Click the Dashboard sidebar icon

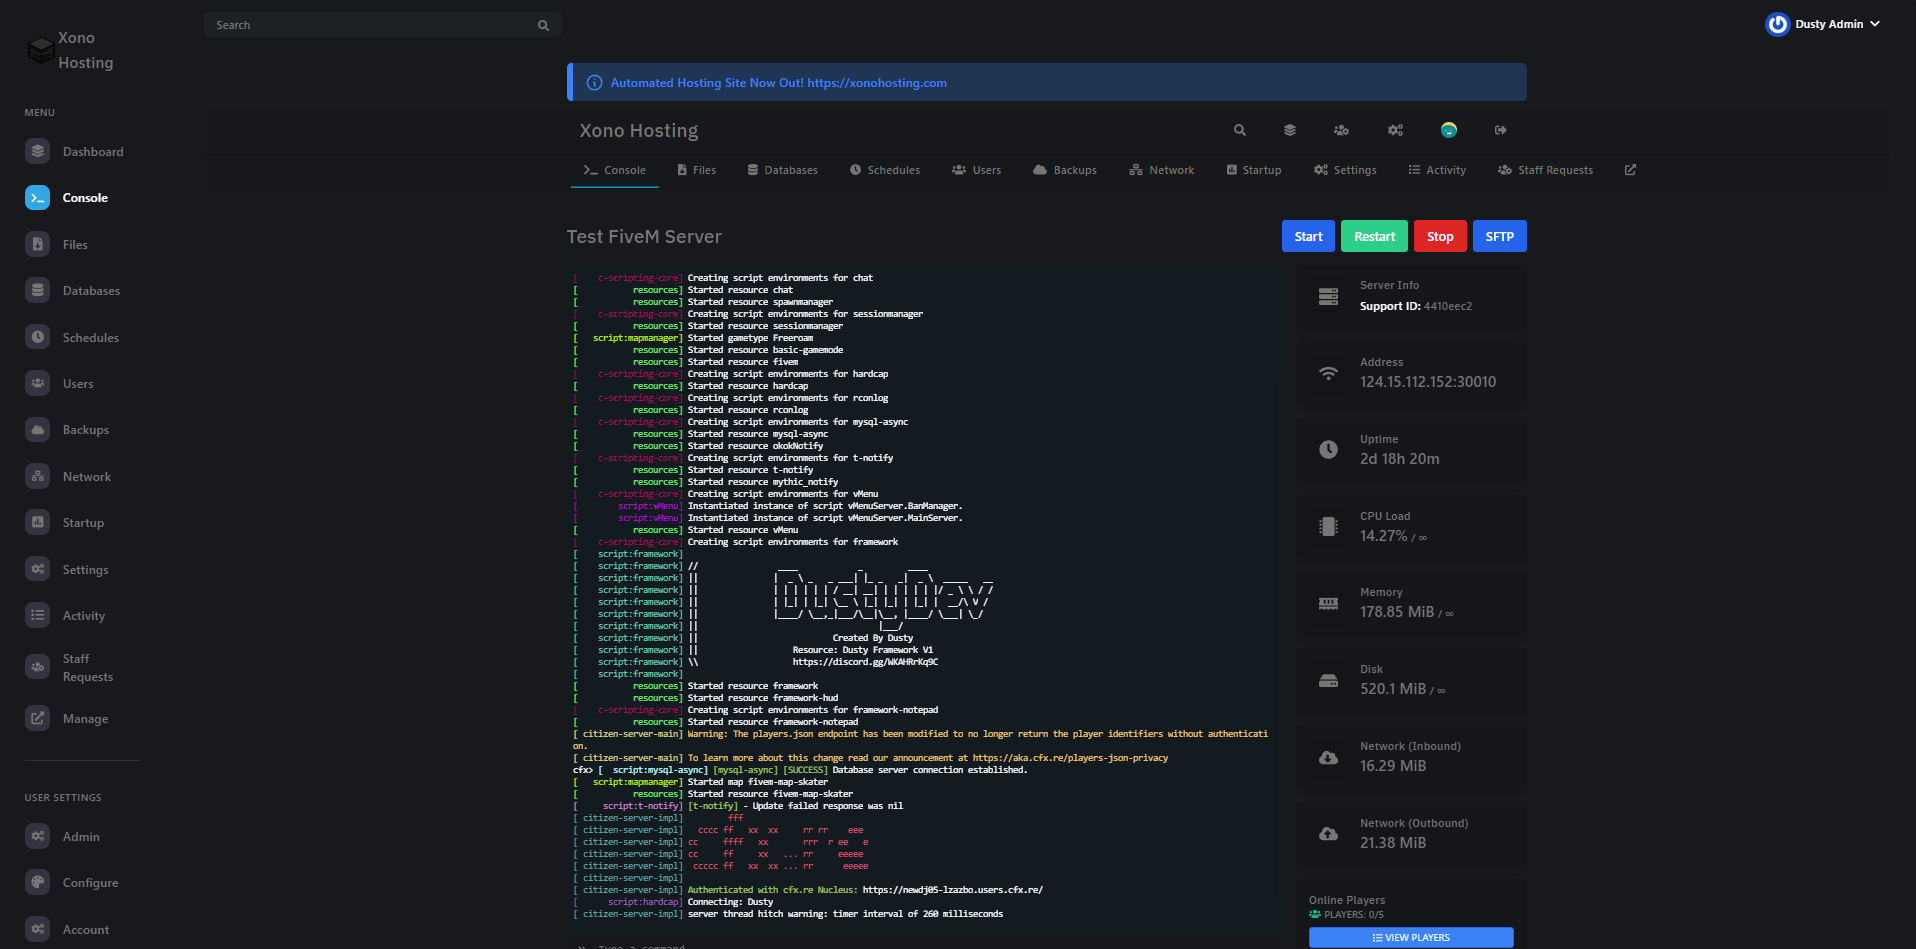(38, 151)
